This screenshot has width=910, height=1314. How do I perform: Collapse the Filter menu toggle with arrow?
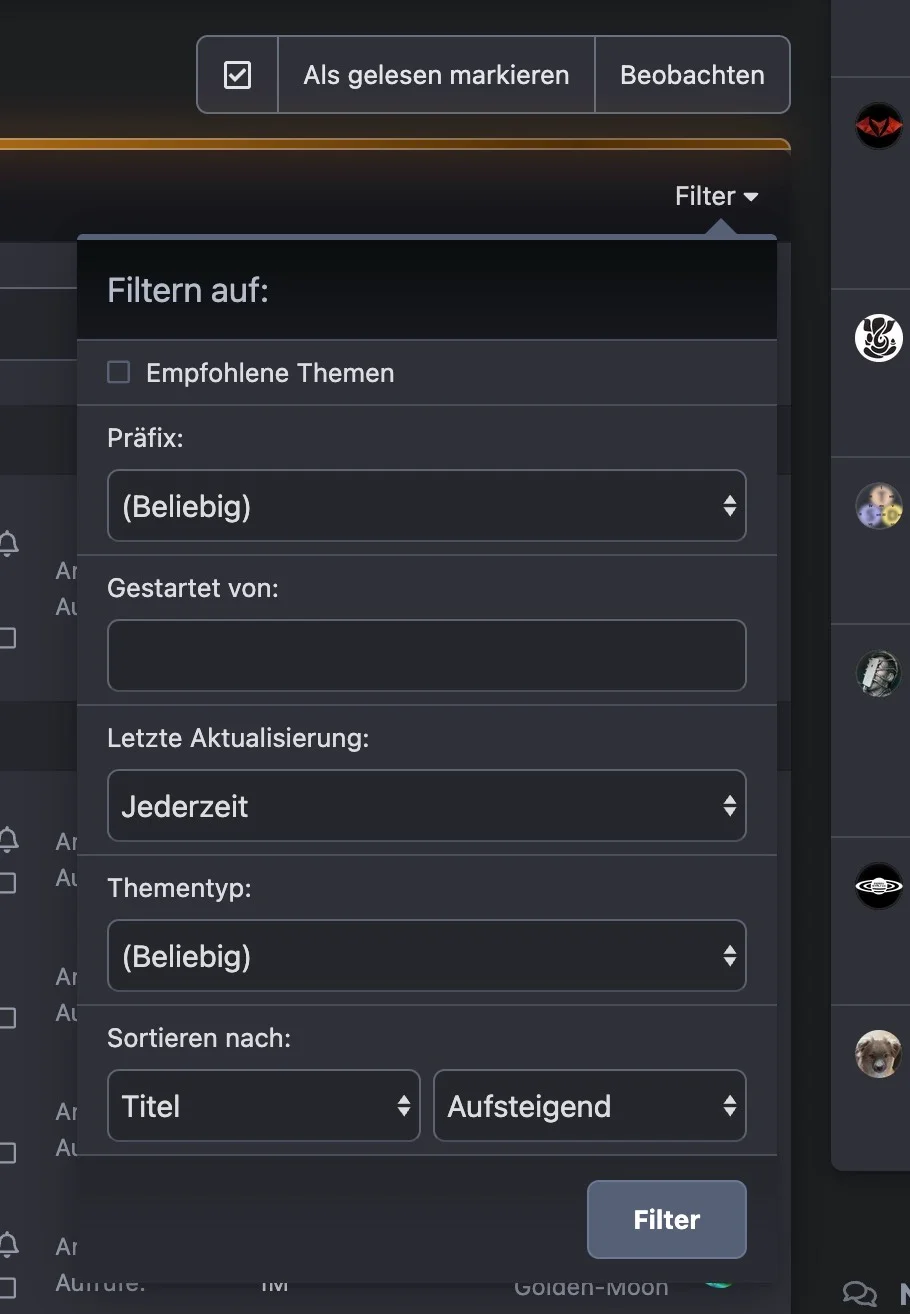click(716, 196)
